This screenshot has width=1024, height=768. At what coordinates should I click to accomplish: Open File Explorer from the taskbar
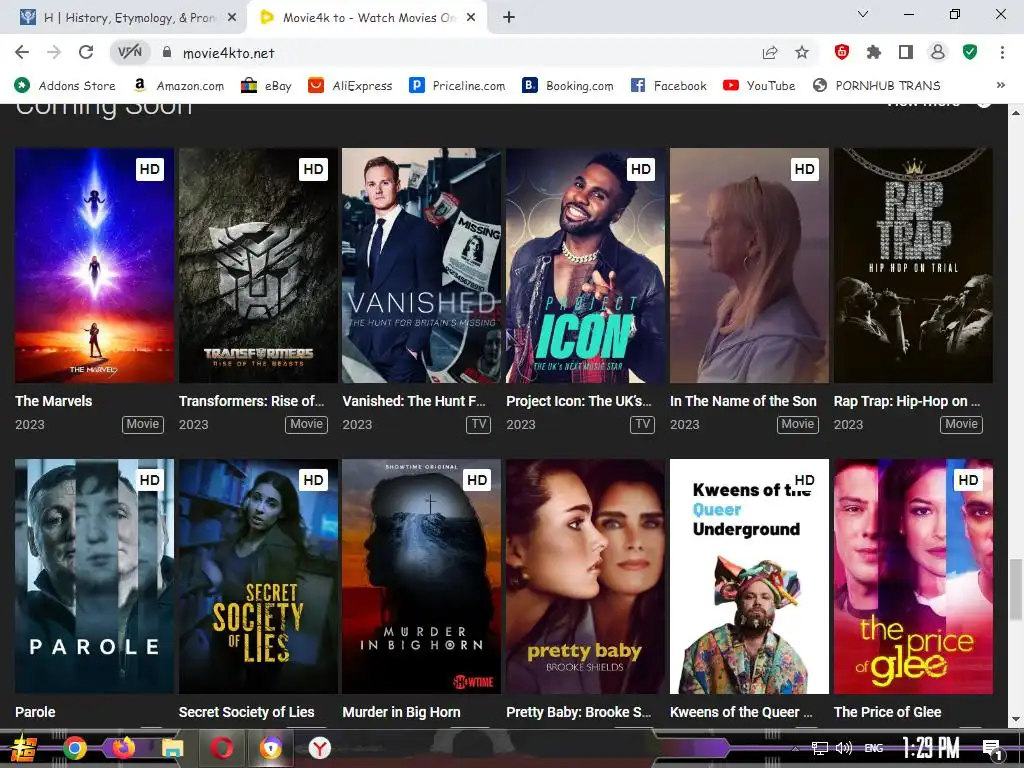pyautogui.click(x=173, y=748)
